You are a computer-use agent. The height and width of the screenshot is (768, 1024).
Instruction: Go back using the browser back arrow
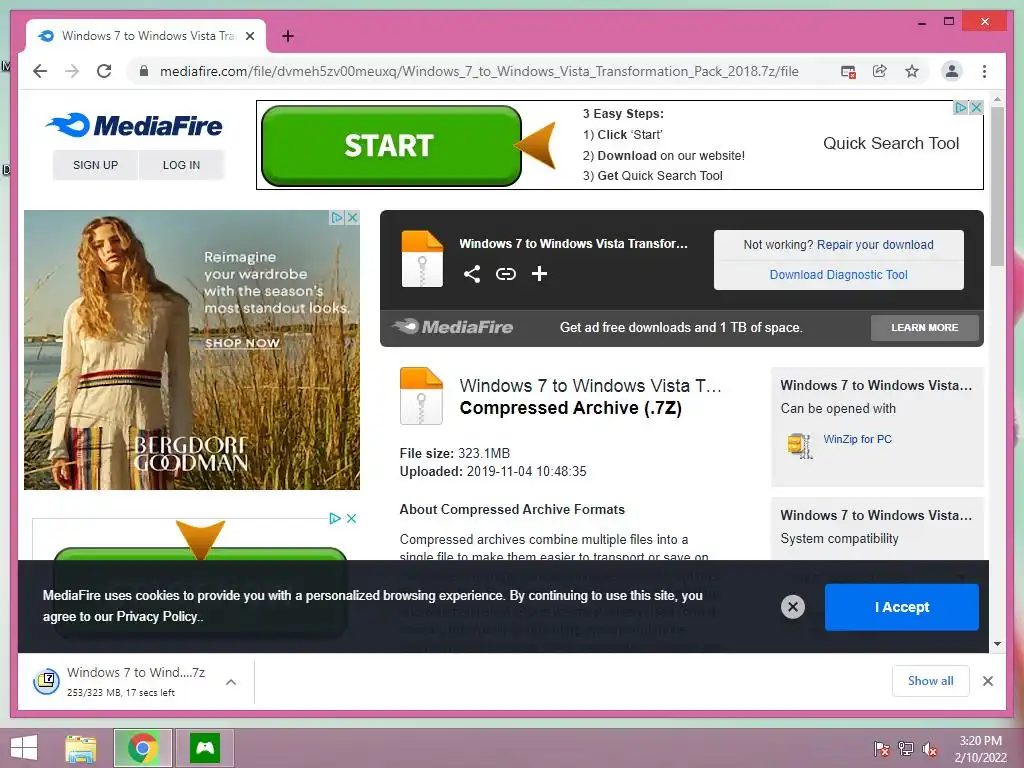click(40, 71)
